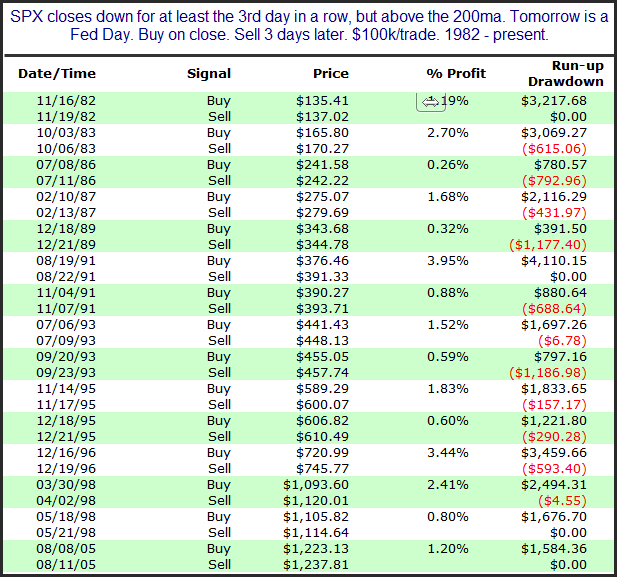Click the ($792.96) drawdown value
The image size is (617, 577).
[554, 181]
